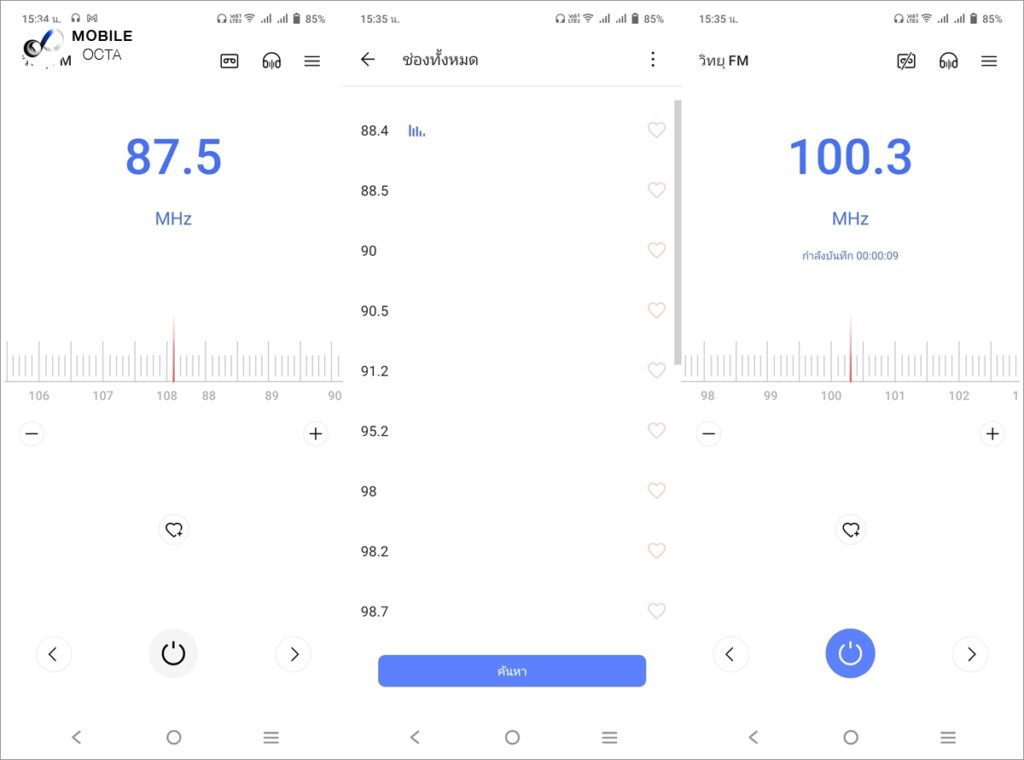This screenshot has height=760, width=1024.
Task: Favorite the 88.4 station heart
Action: coord(656,130)
